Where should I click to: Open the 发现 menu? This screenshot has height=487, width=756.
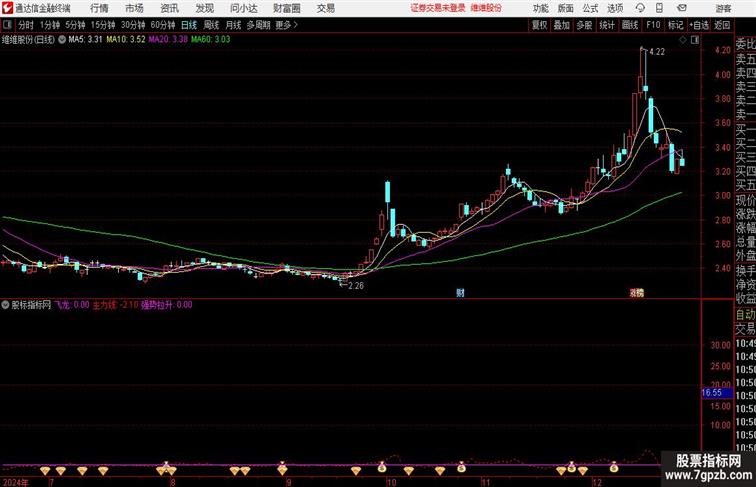pyautogui.click(x=204, y=8)
